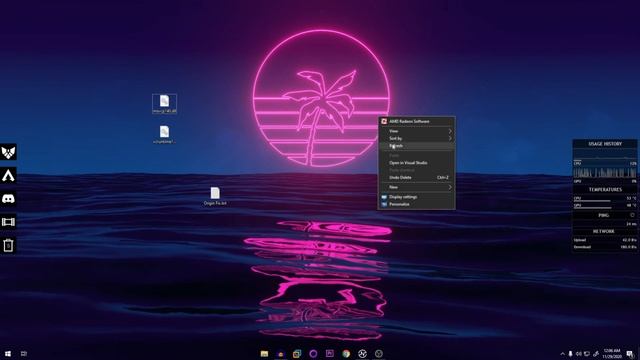The width and height of the screenshot is (640, 360).
Task: Choose Undo Delete in the context menu
Action: pos(416,178)
